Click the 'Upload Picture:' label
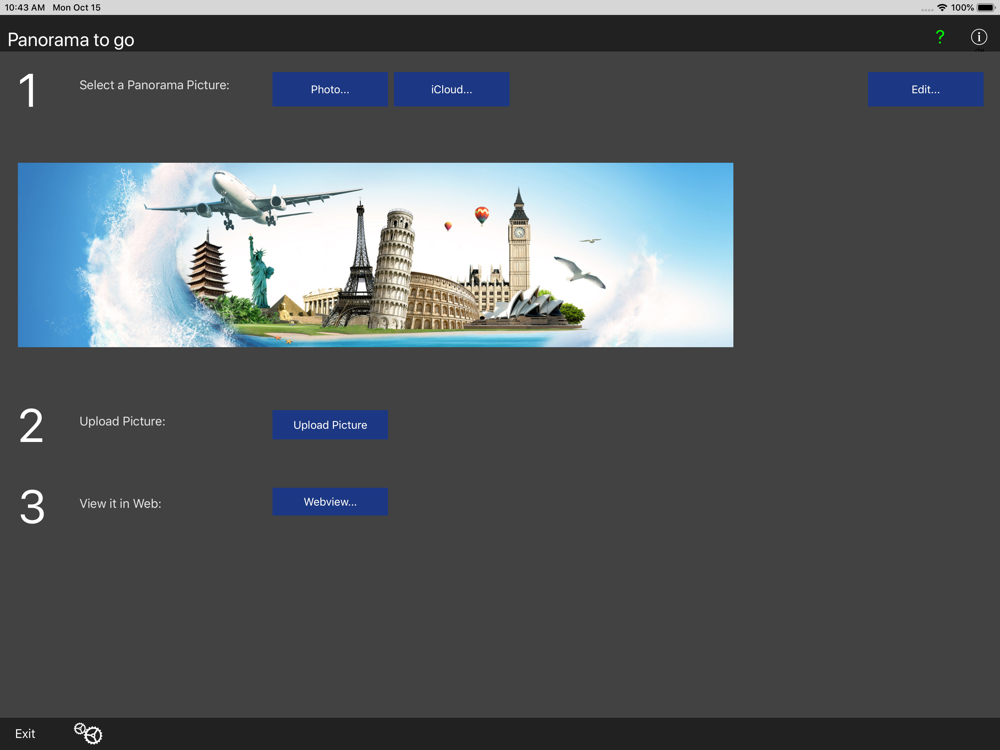Screen dimensions: 1000x750 pyautogui.click(x=122, y=422)
